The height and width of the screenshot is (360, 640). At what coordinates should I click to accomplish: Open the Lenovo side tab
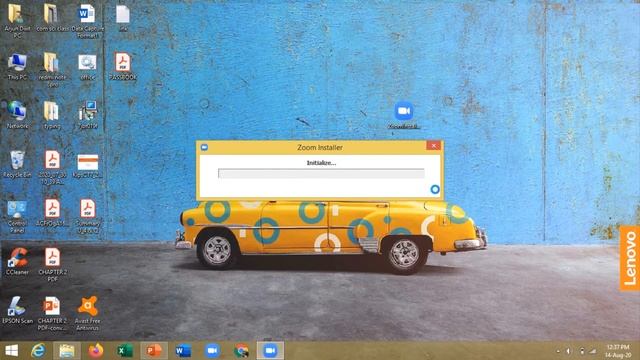pyautogui.click(x=629, y=258)
